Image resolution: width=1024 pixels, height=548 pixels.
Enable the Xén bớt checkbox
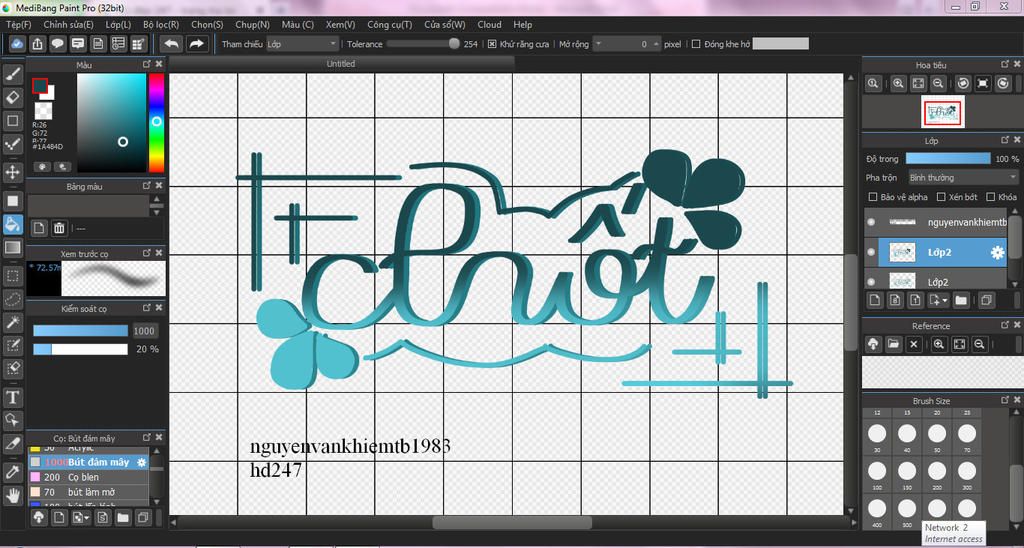point(941,197)
